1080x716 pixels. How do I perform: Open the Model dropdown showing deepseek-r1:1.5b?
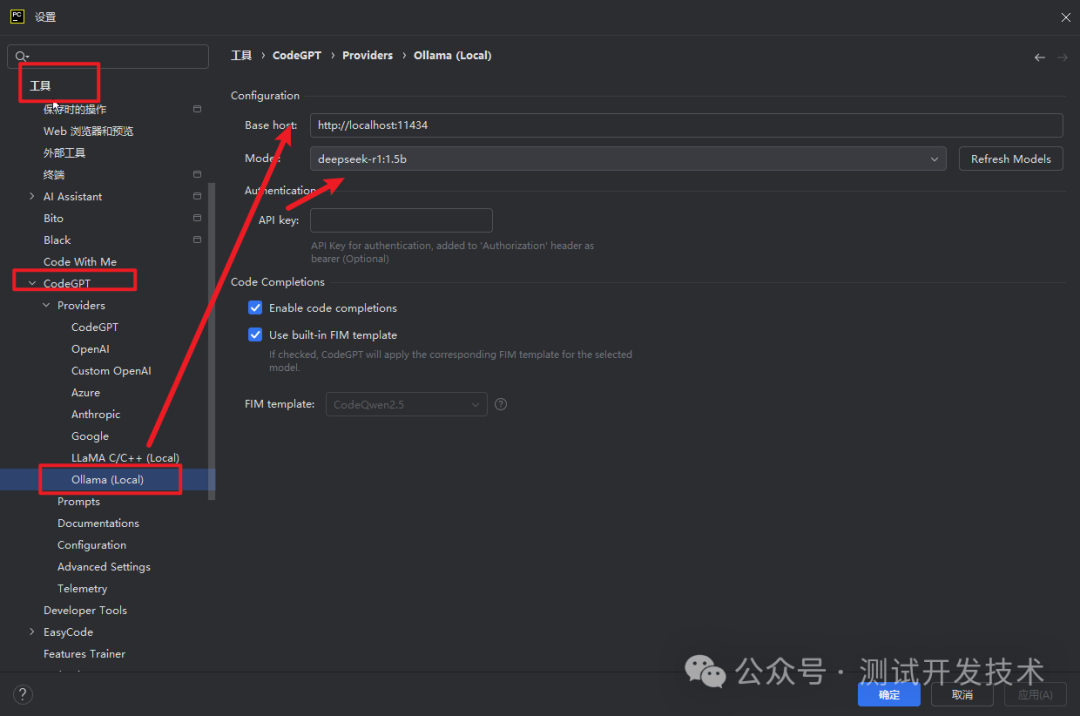(x=628, y=159)
